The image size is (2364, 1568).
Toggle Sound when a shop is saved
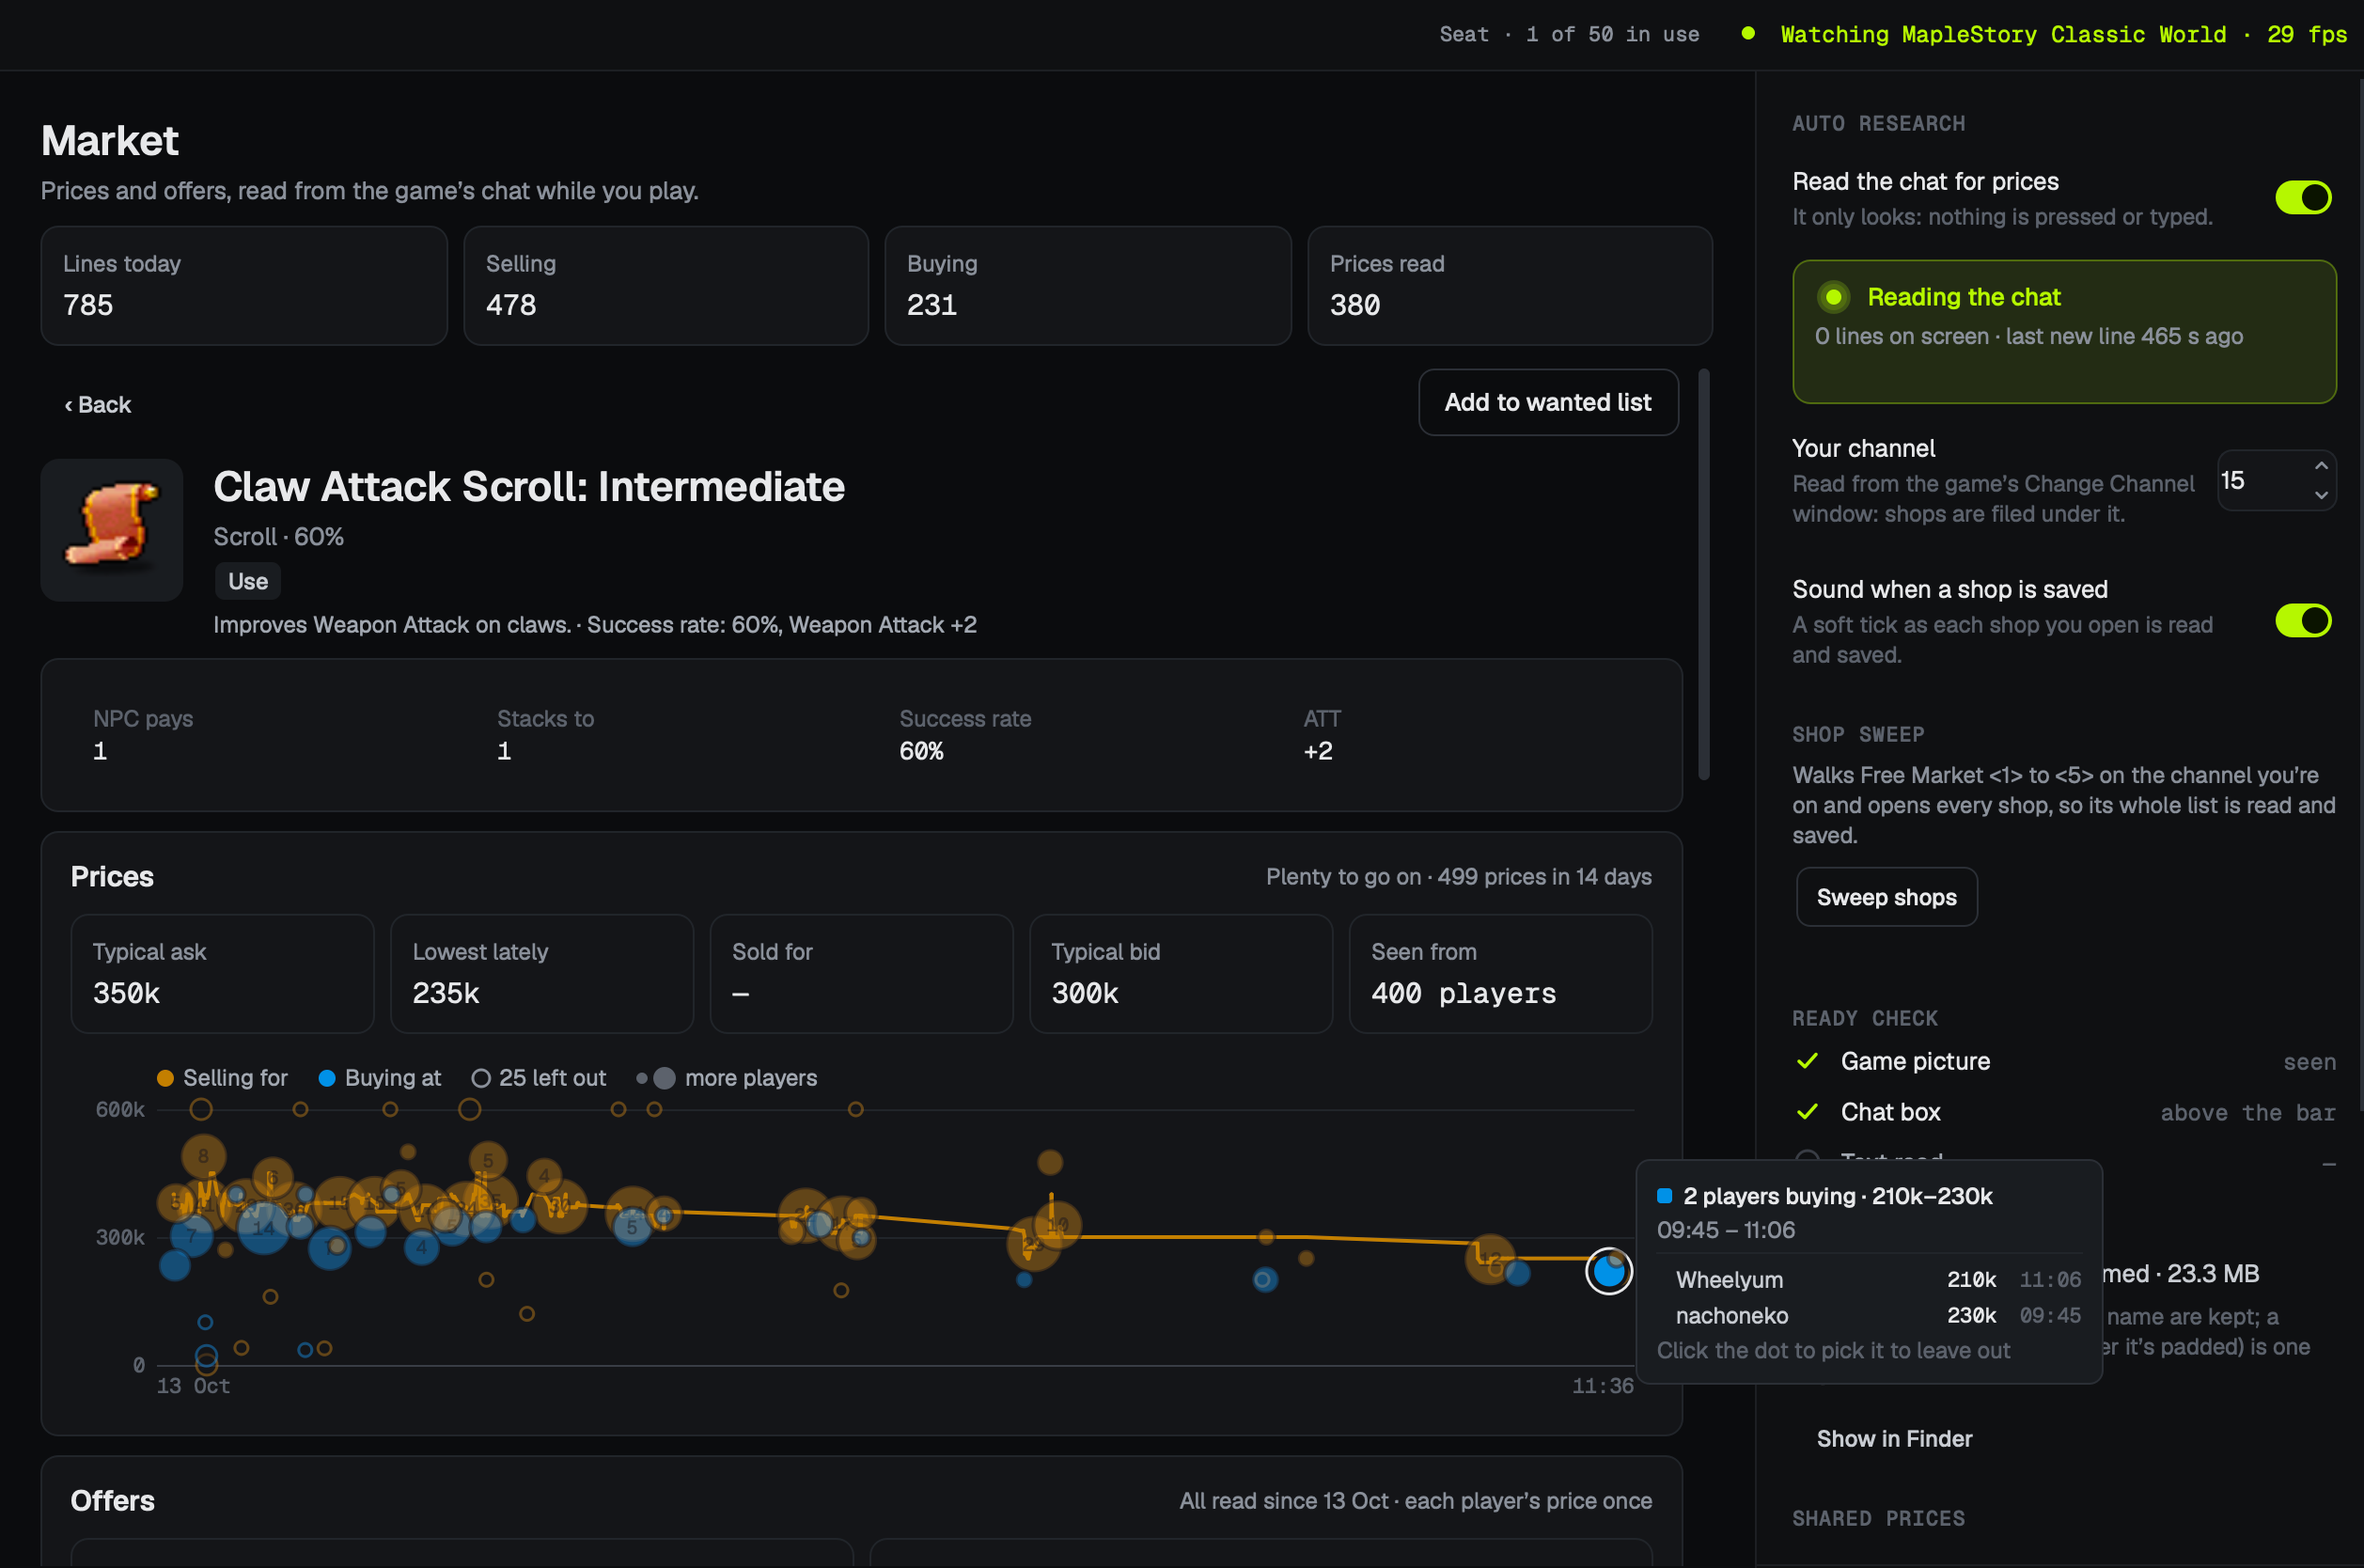click(x=2303, y=620)
